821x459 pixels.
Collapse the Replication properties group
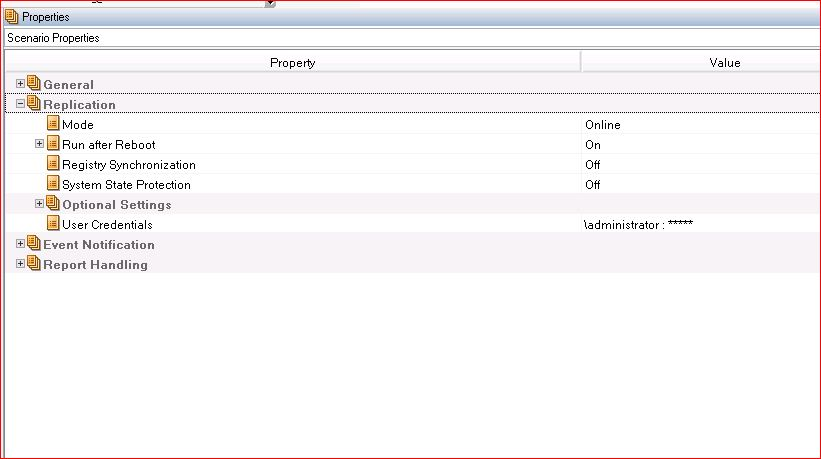pos(20,104)
